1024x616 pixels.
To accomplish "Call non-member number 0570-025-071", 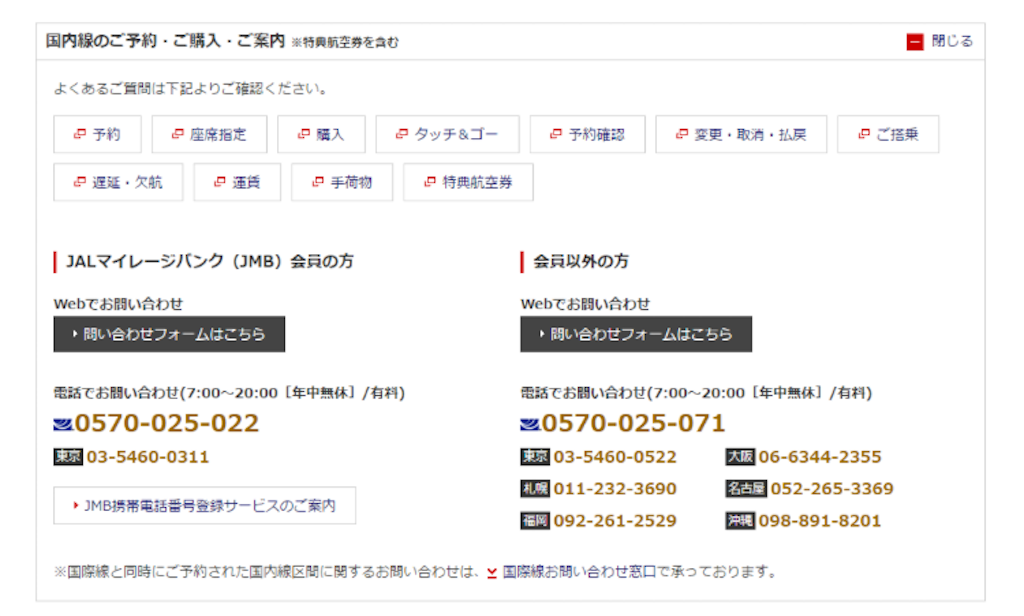I will click(x=633, y=423).
